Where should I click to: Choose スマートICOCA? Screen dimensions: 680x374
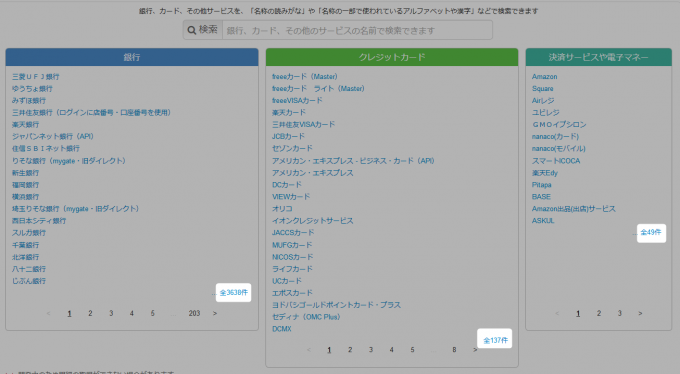coord(556,161)
